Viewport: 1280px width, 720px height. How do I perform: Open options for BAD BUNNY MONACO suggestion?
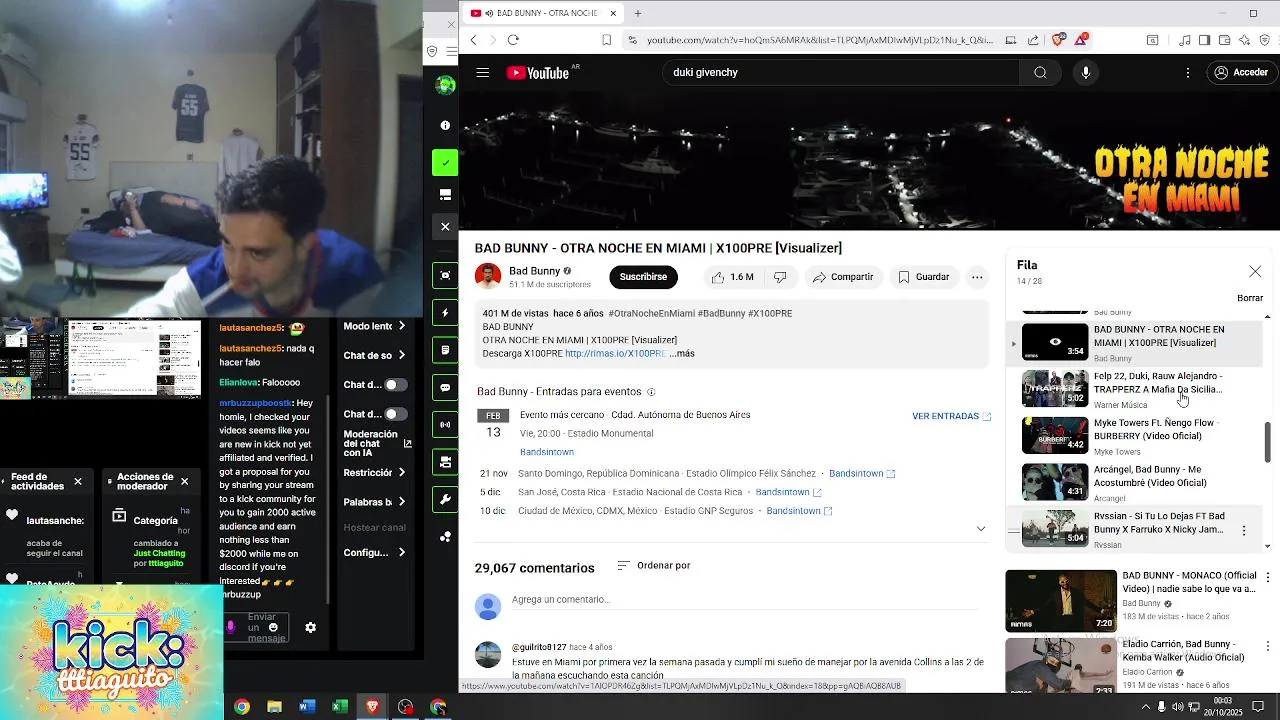(1268, 578)
